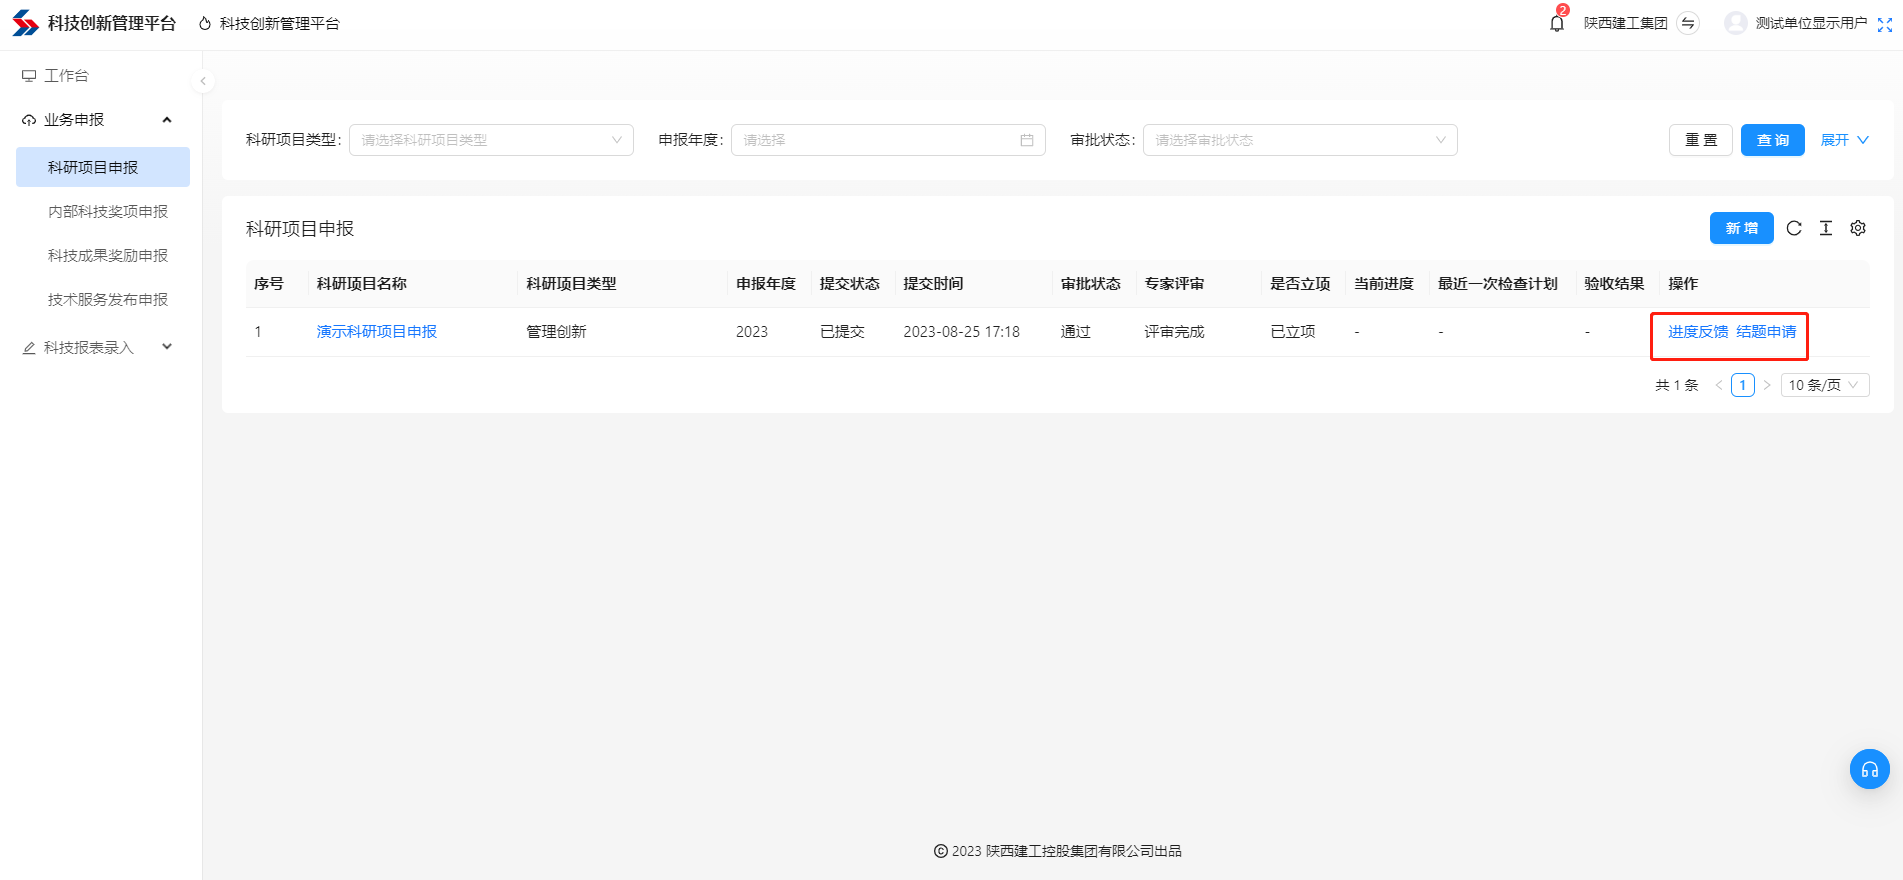Toggle fullscreen mode icon
Image resolution: width=1903 pixels, height=880 pixels.
[1884, 24]
